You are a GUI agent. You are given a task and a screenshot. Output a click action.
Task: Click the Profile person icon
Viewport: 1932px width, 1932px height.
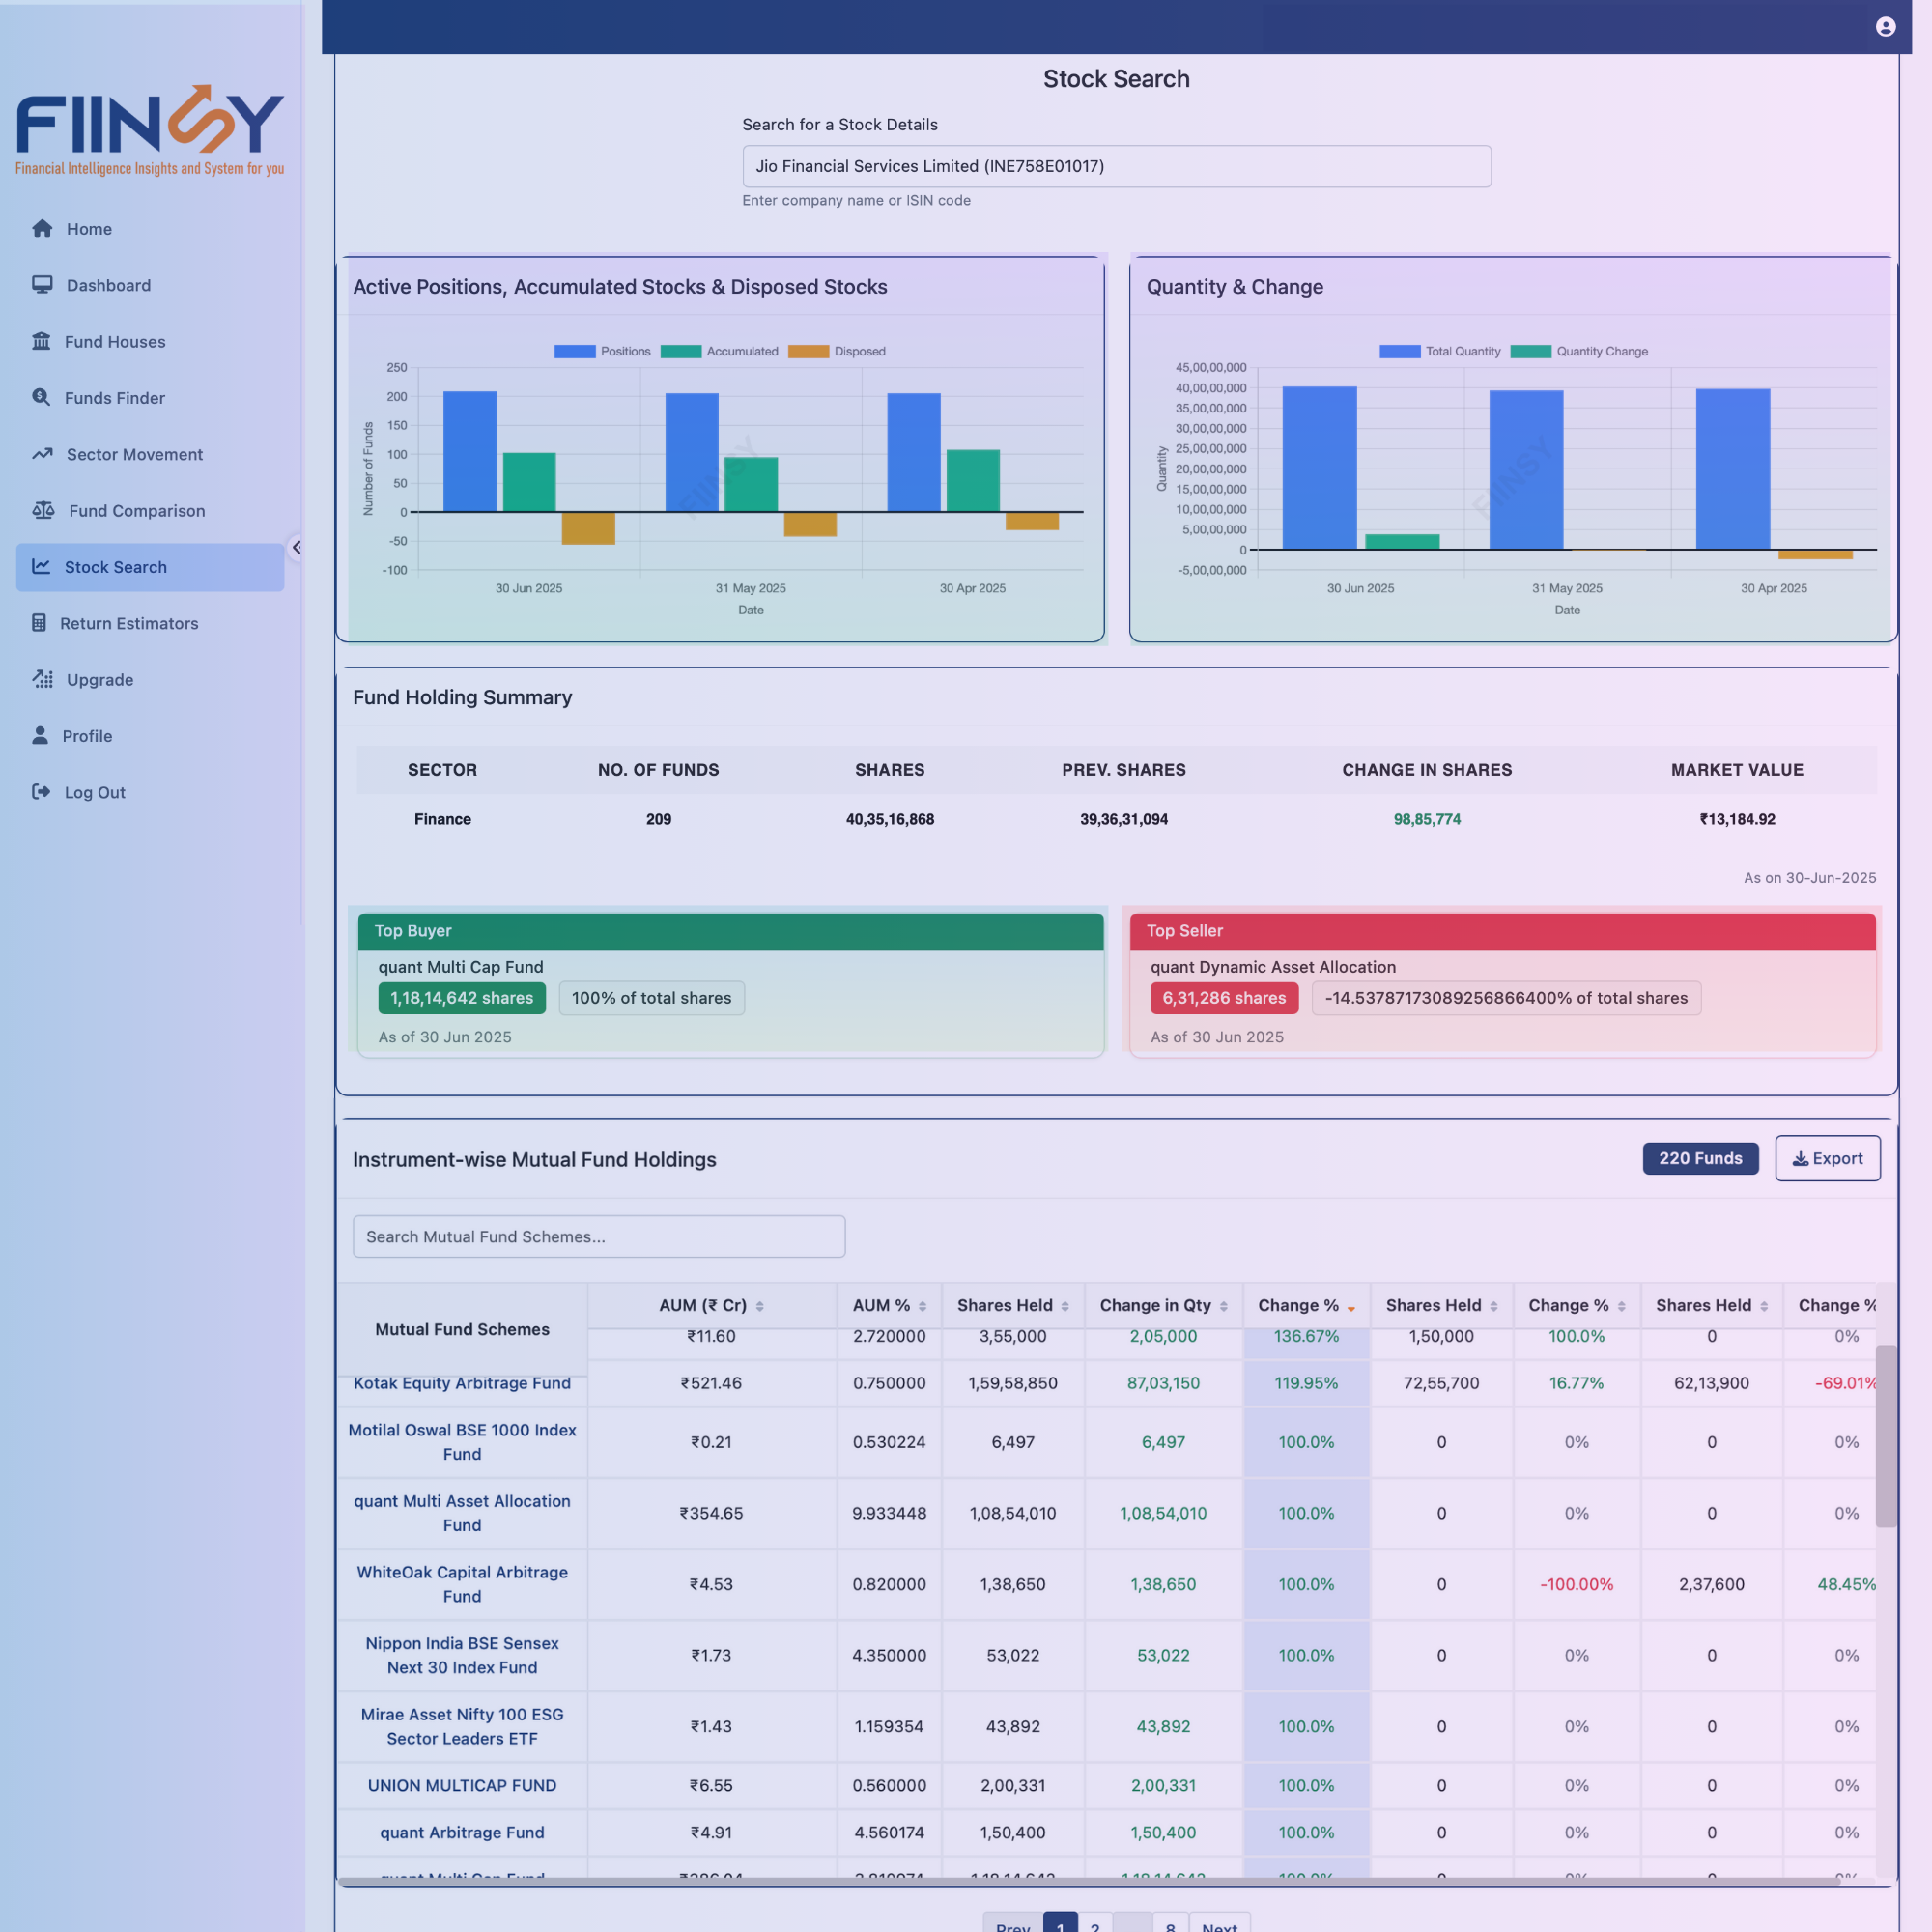(x=40, y=735)
